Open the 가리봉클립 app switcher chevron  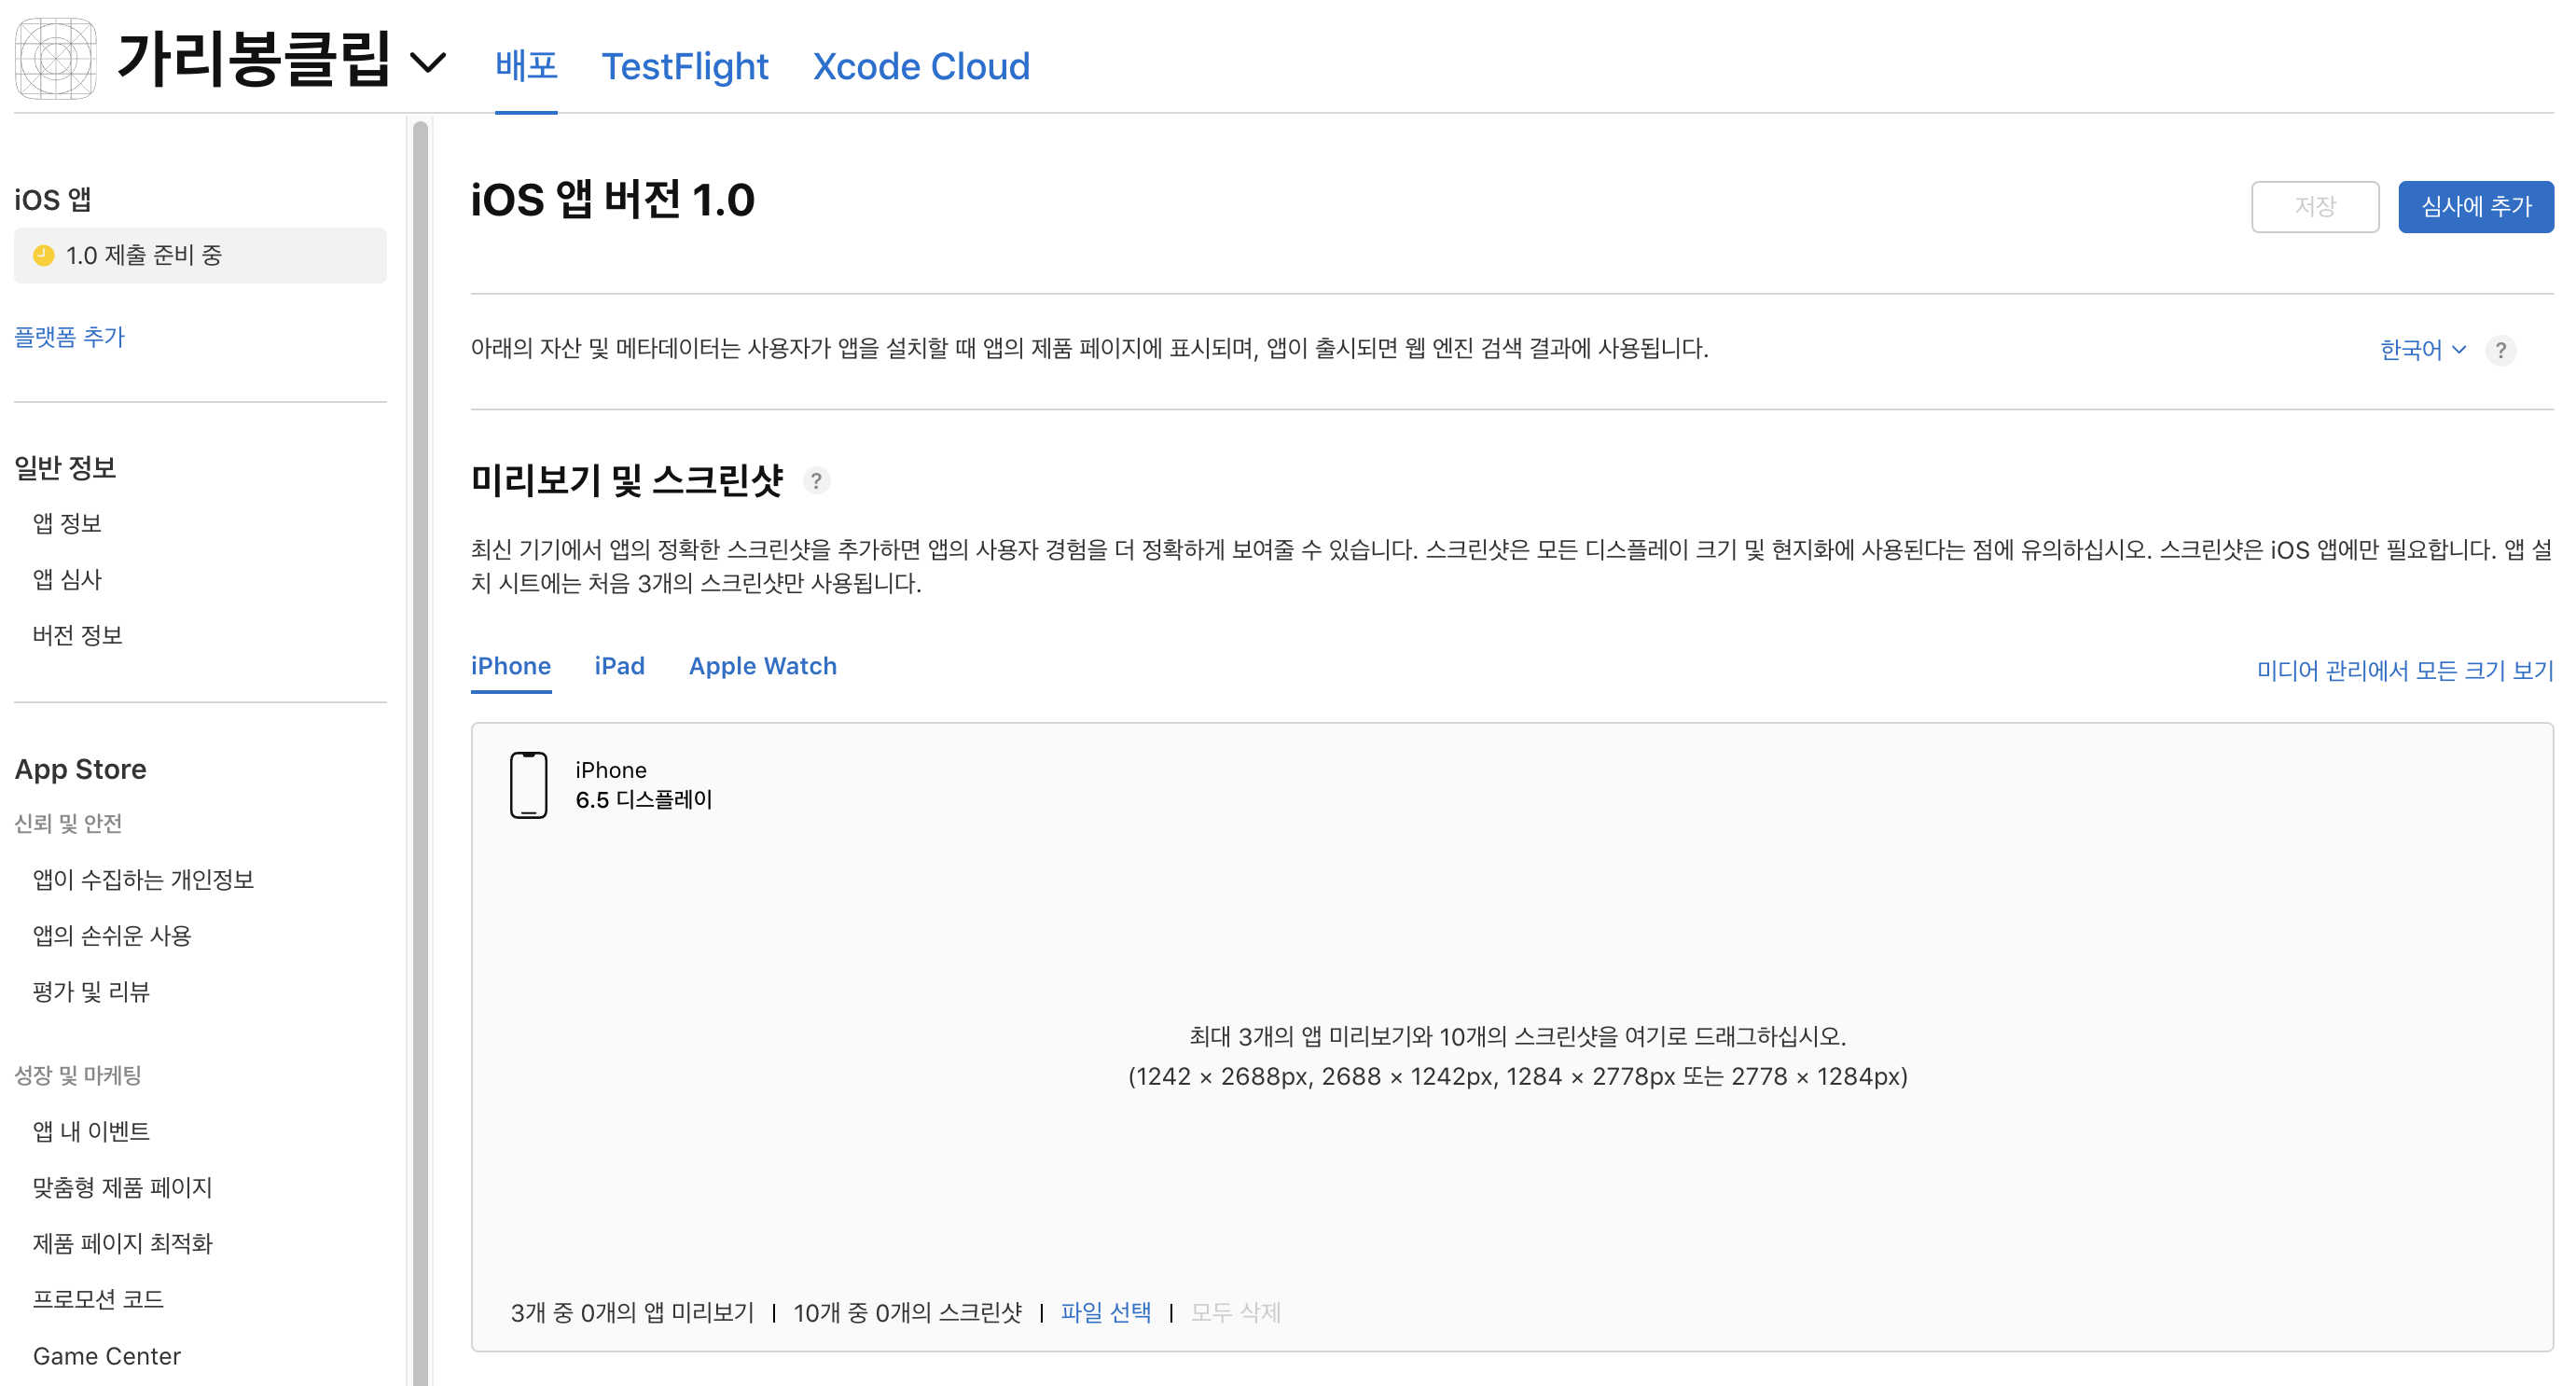428,63
